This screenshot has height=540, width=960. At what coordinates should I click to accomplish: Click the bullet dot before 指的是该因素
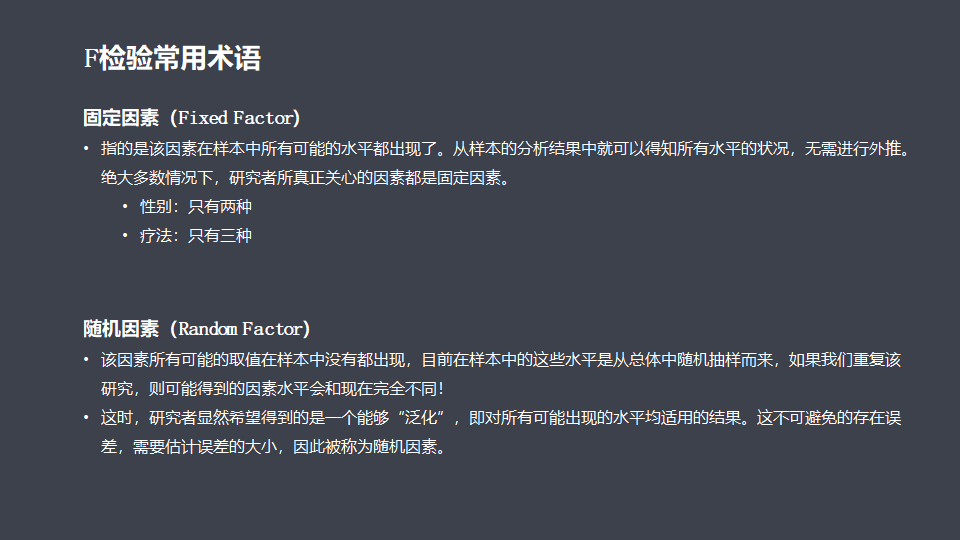point(86,149)
